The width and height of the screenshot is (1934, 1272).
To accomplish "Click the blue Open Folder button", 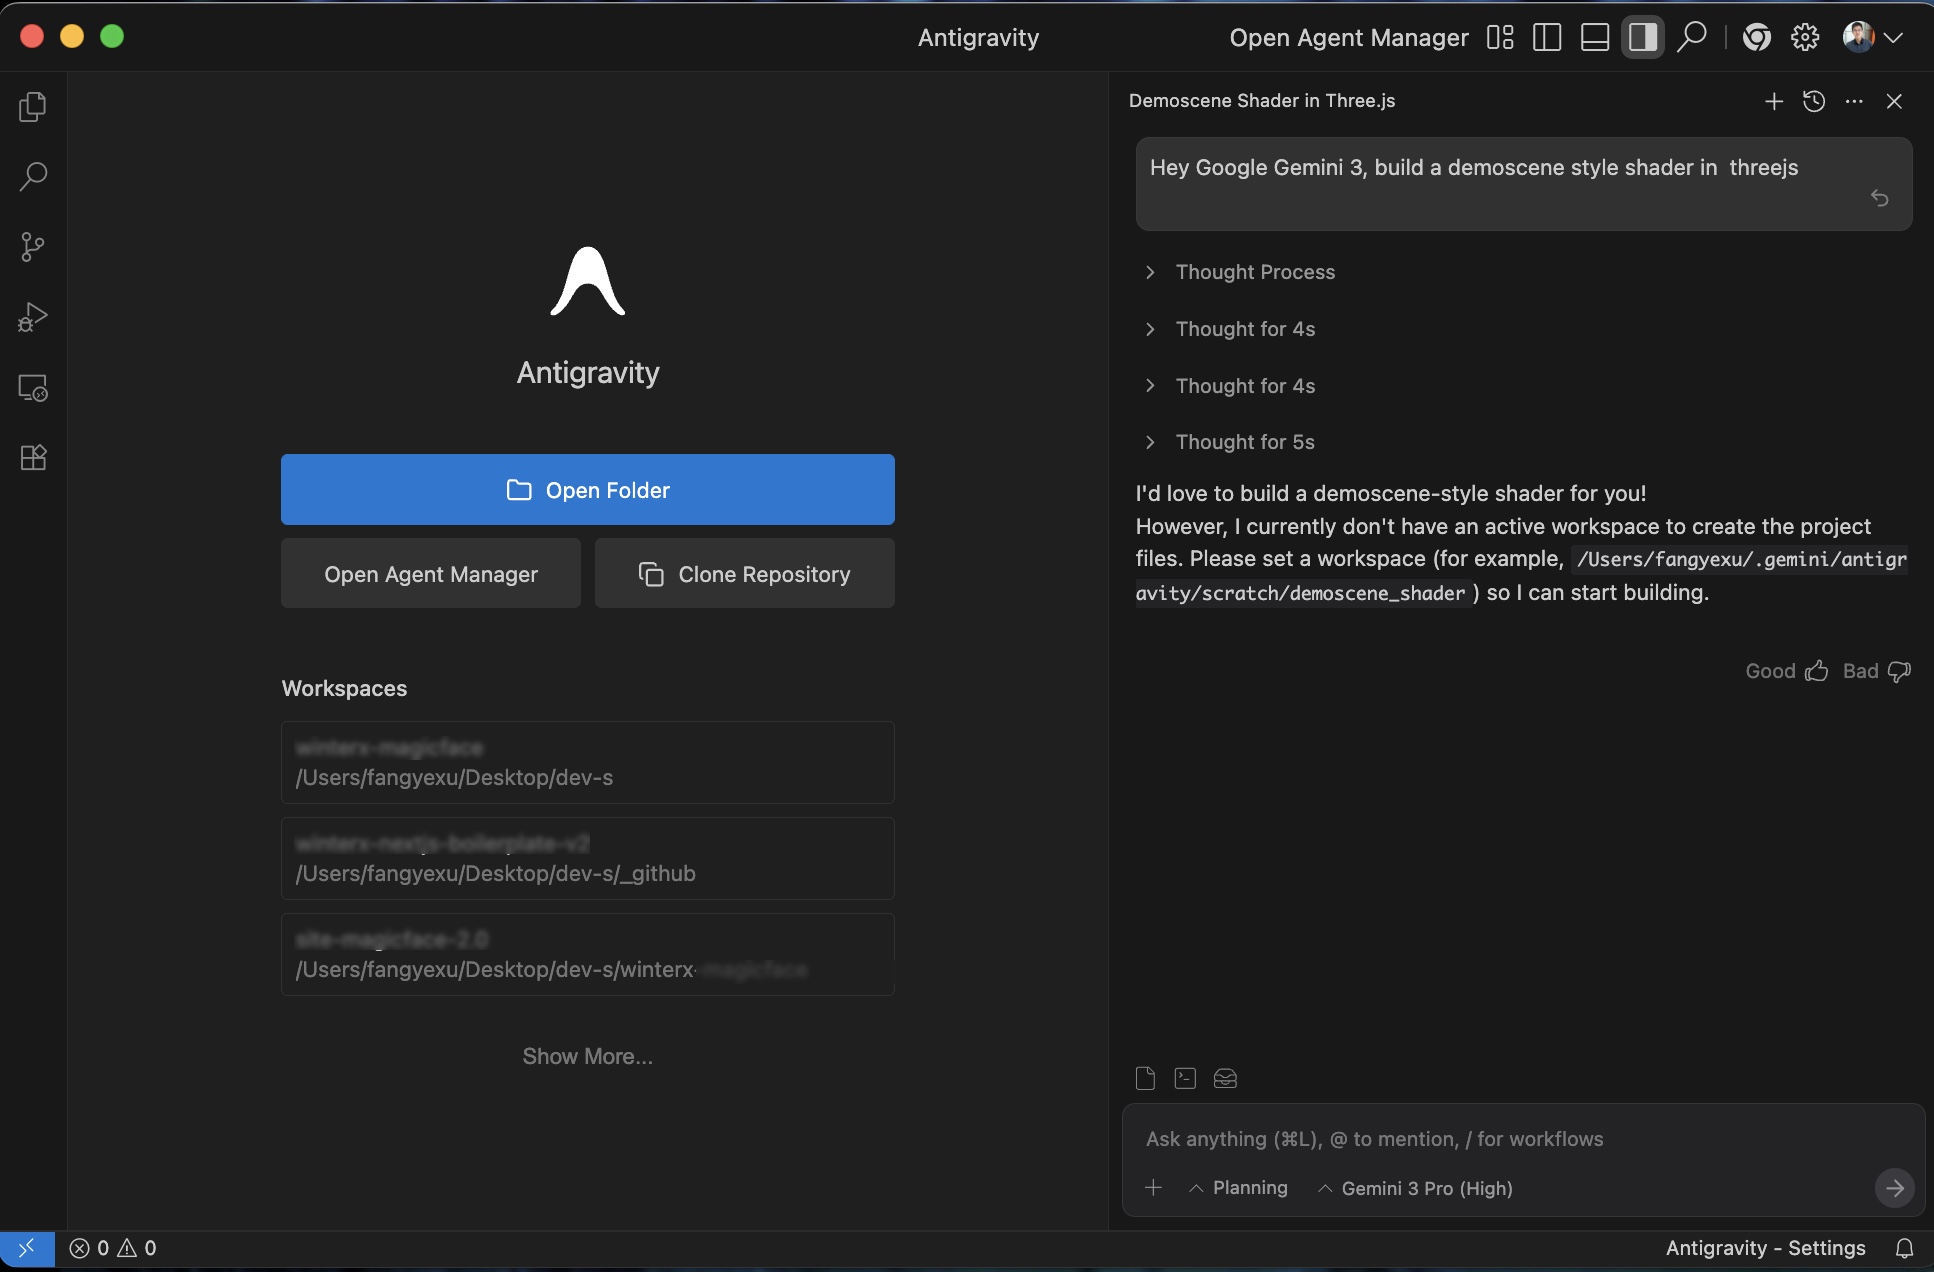I will pyautogui.click(x=587, y=490).
